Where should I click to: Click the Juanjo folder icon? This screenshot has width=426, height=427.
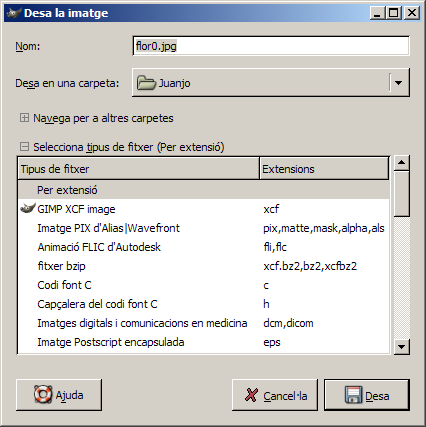pyautogui.click(x=146, y=83)
